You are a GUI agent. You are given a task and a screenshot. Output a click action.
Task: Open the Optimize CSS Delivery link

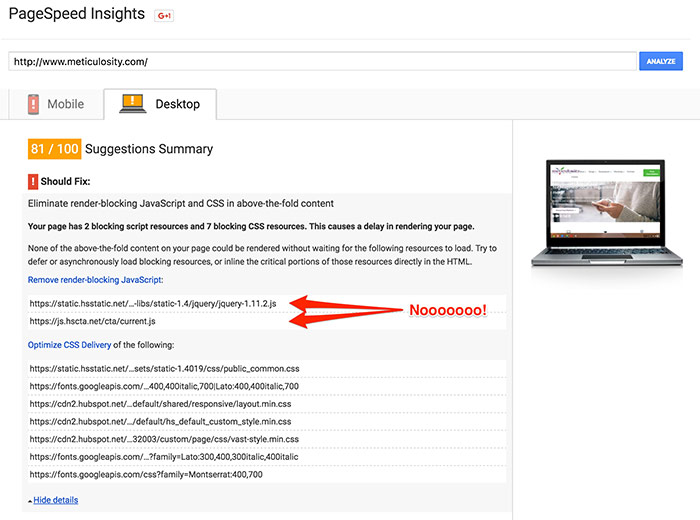pyautogui.click(x=69, y=345)
